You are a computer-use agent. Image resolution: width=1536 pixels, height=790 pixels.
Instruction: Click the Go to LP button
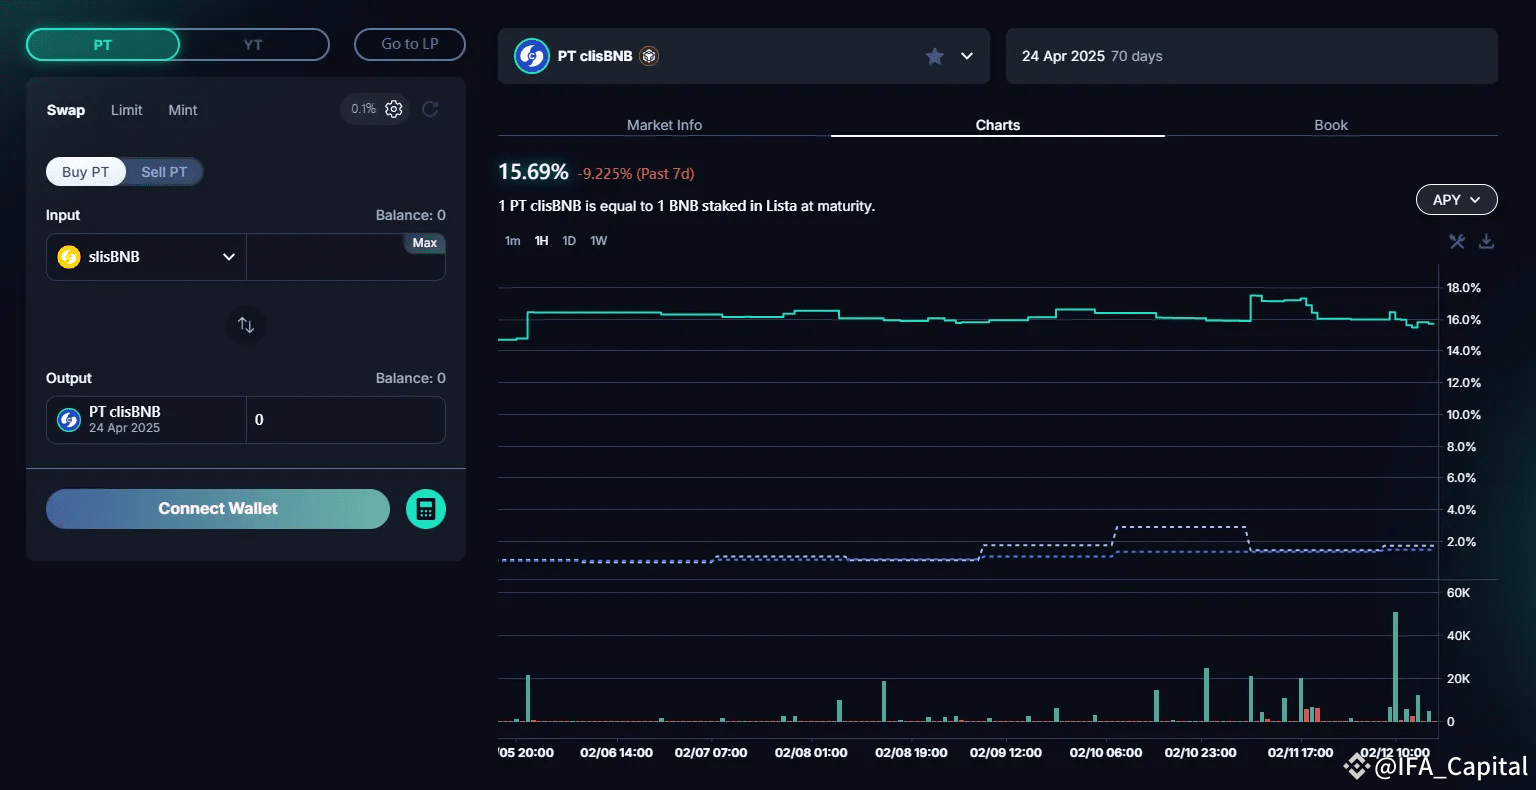click(410, 44)
